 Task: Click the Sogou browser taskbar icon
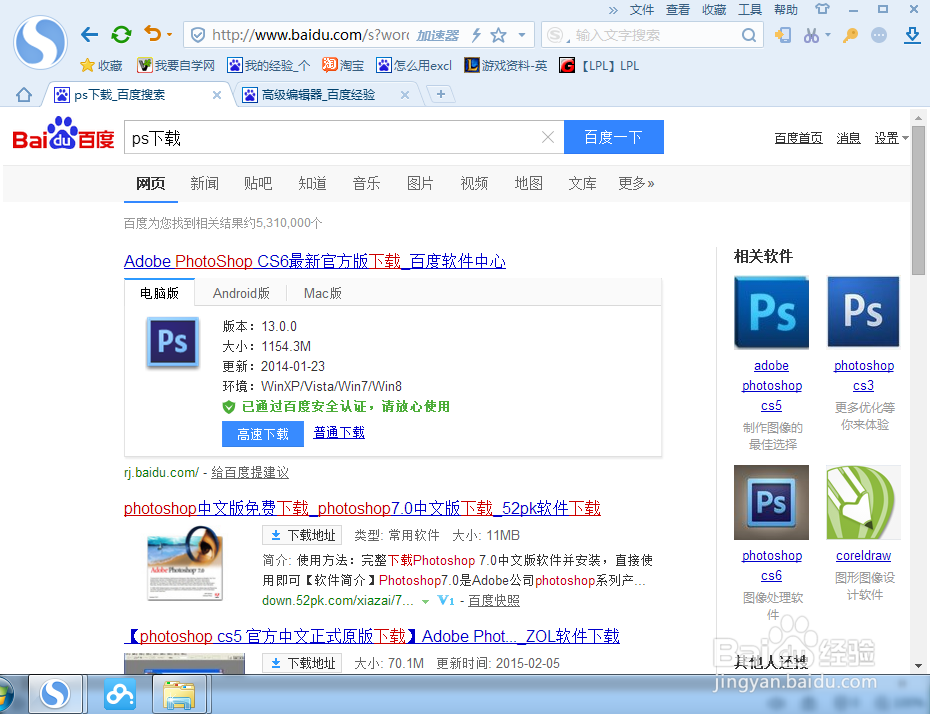click(x=55, y=693)
